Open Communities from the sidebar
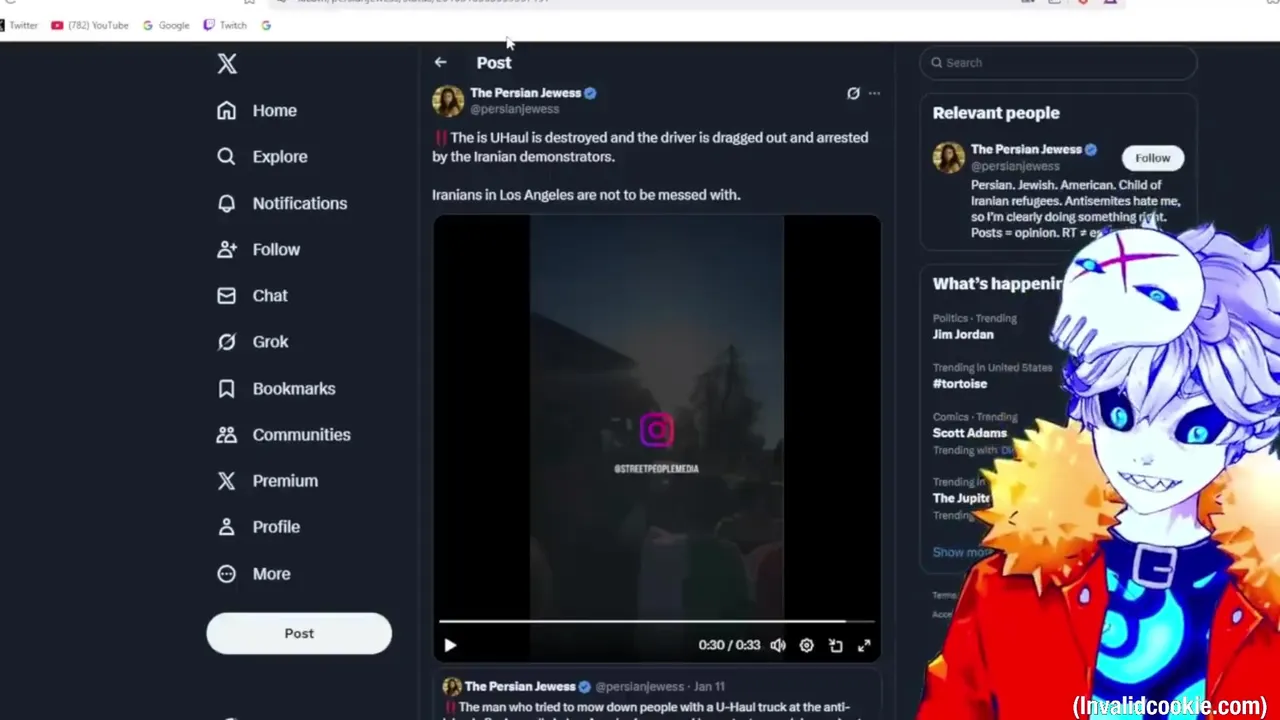The width and height of the screenshot is (1280, 720). click(284, 434)
